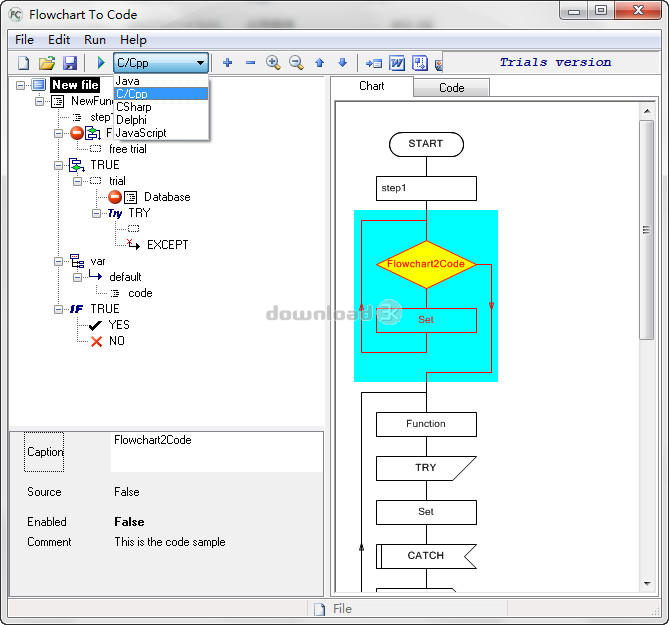Click the move up arrow icon

[x=320, y=63]
